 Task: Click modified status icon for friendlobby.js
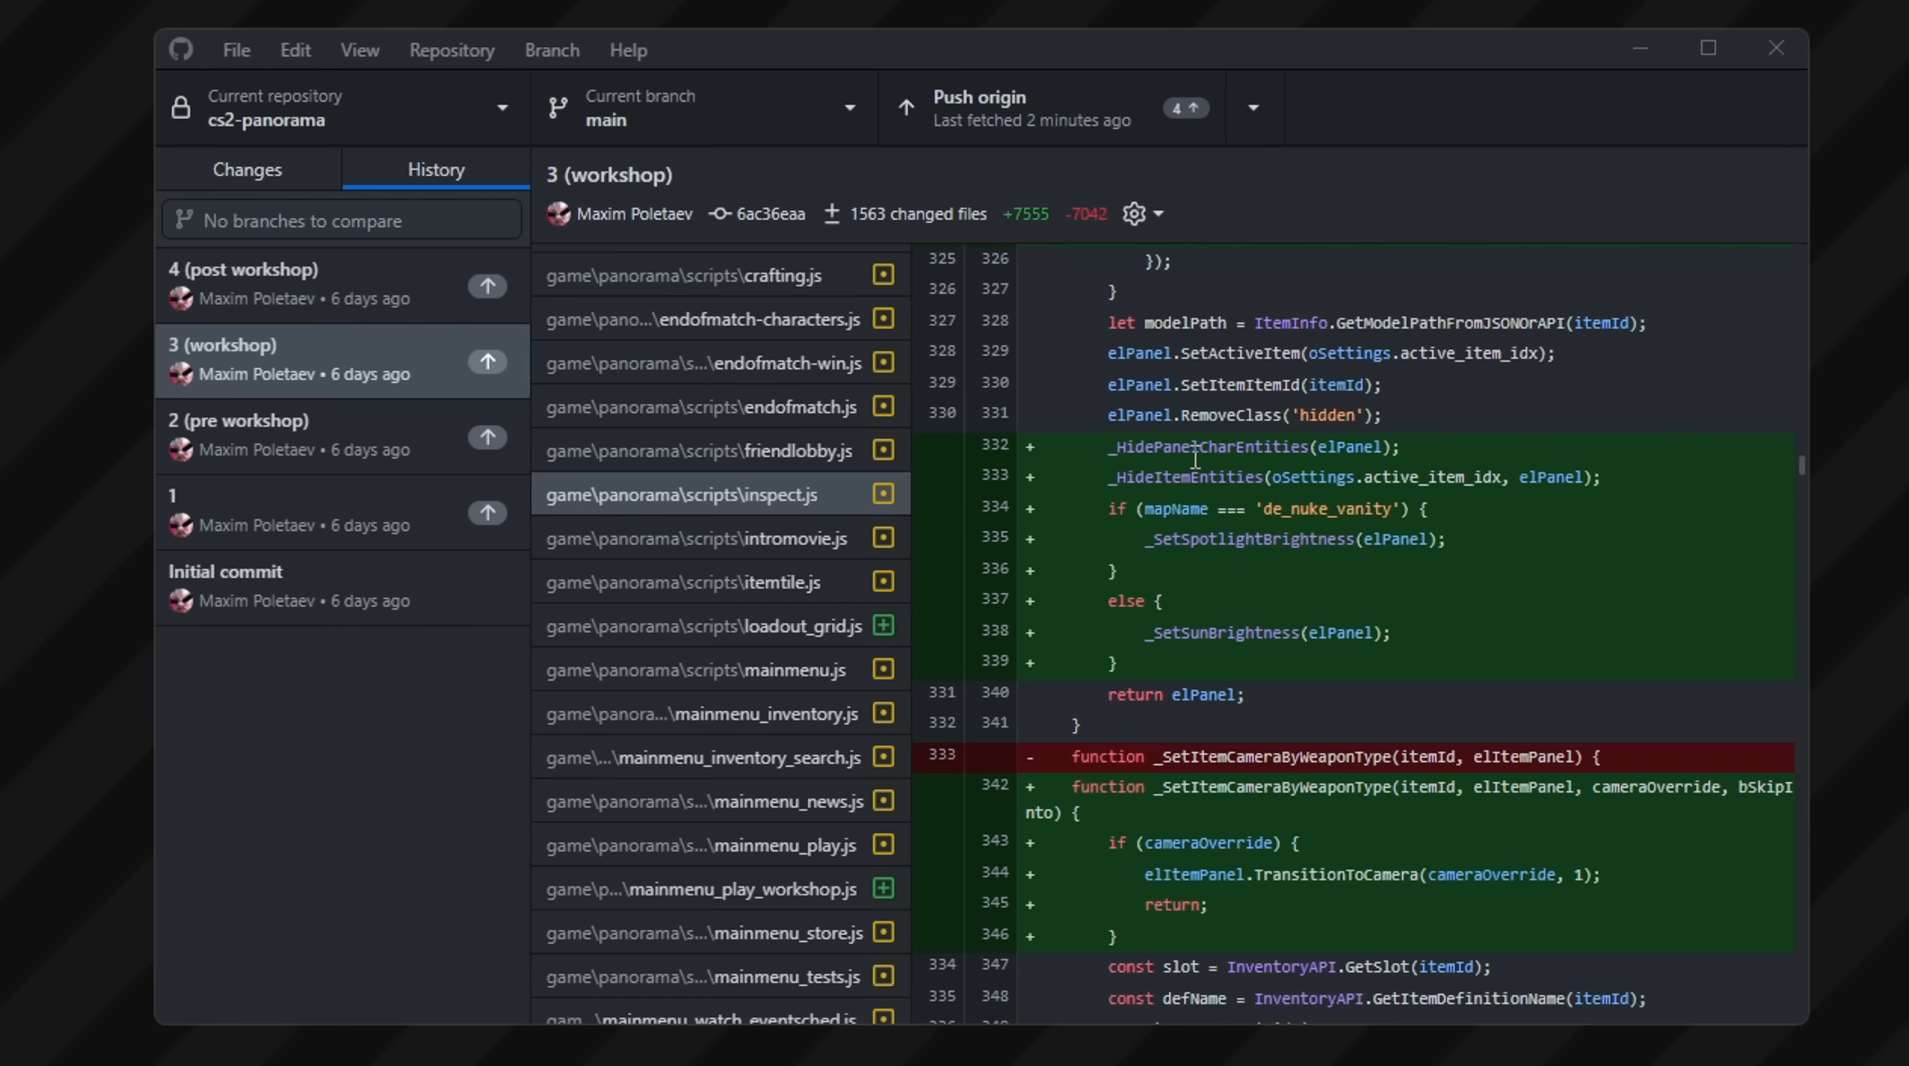click(883, 450)
